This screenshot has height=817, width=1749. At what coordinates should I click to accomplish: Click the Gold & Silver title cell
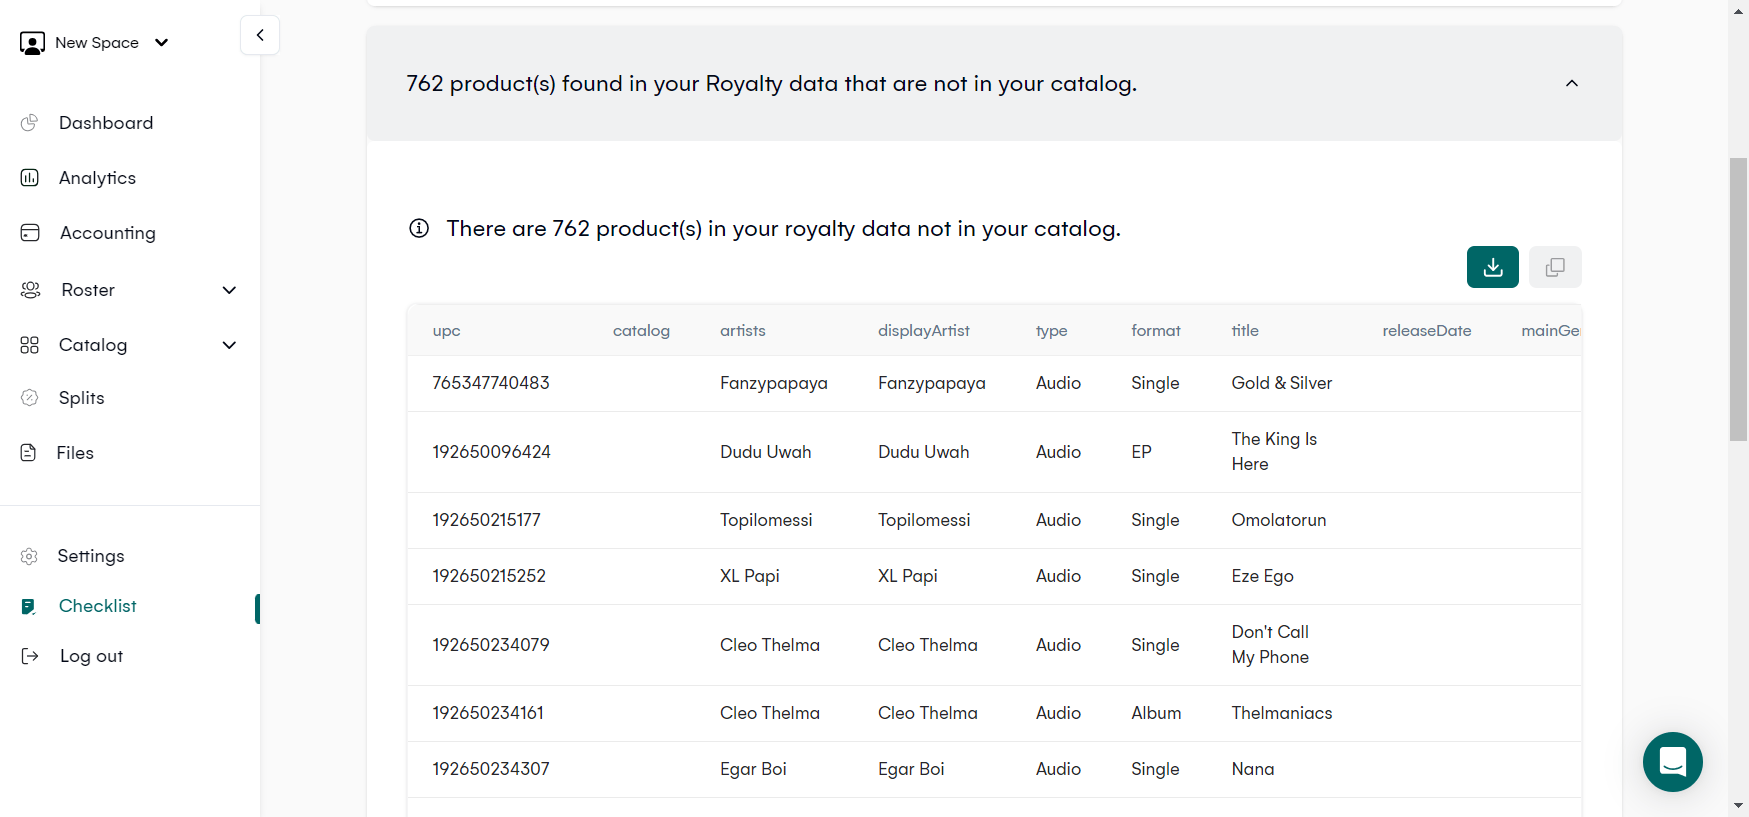[x=1282, y=383]
